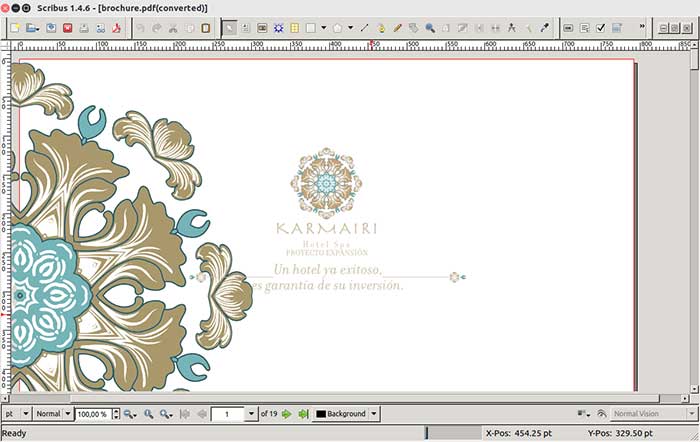Click the Edit Contents of Frame tool

(x=446, y=28)
